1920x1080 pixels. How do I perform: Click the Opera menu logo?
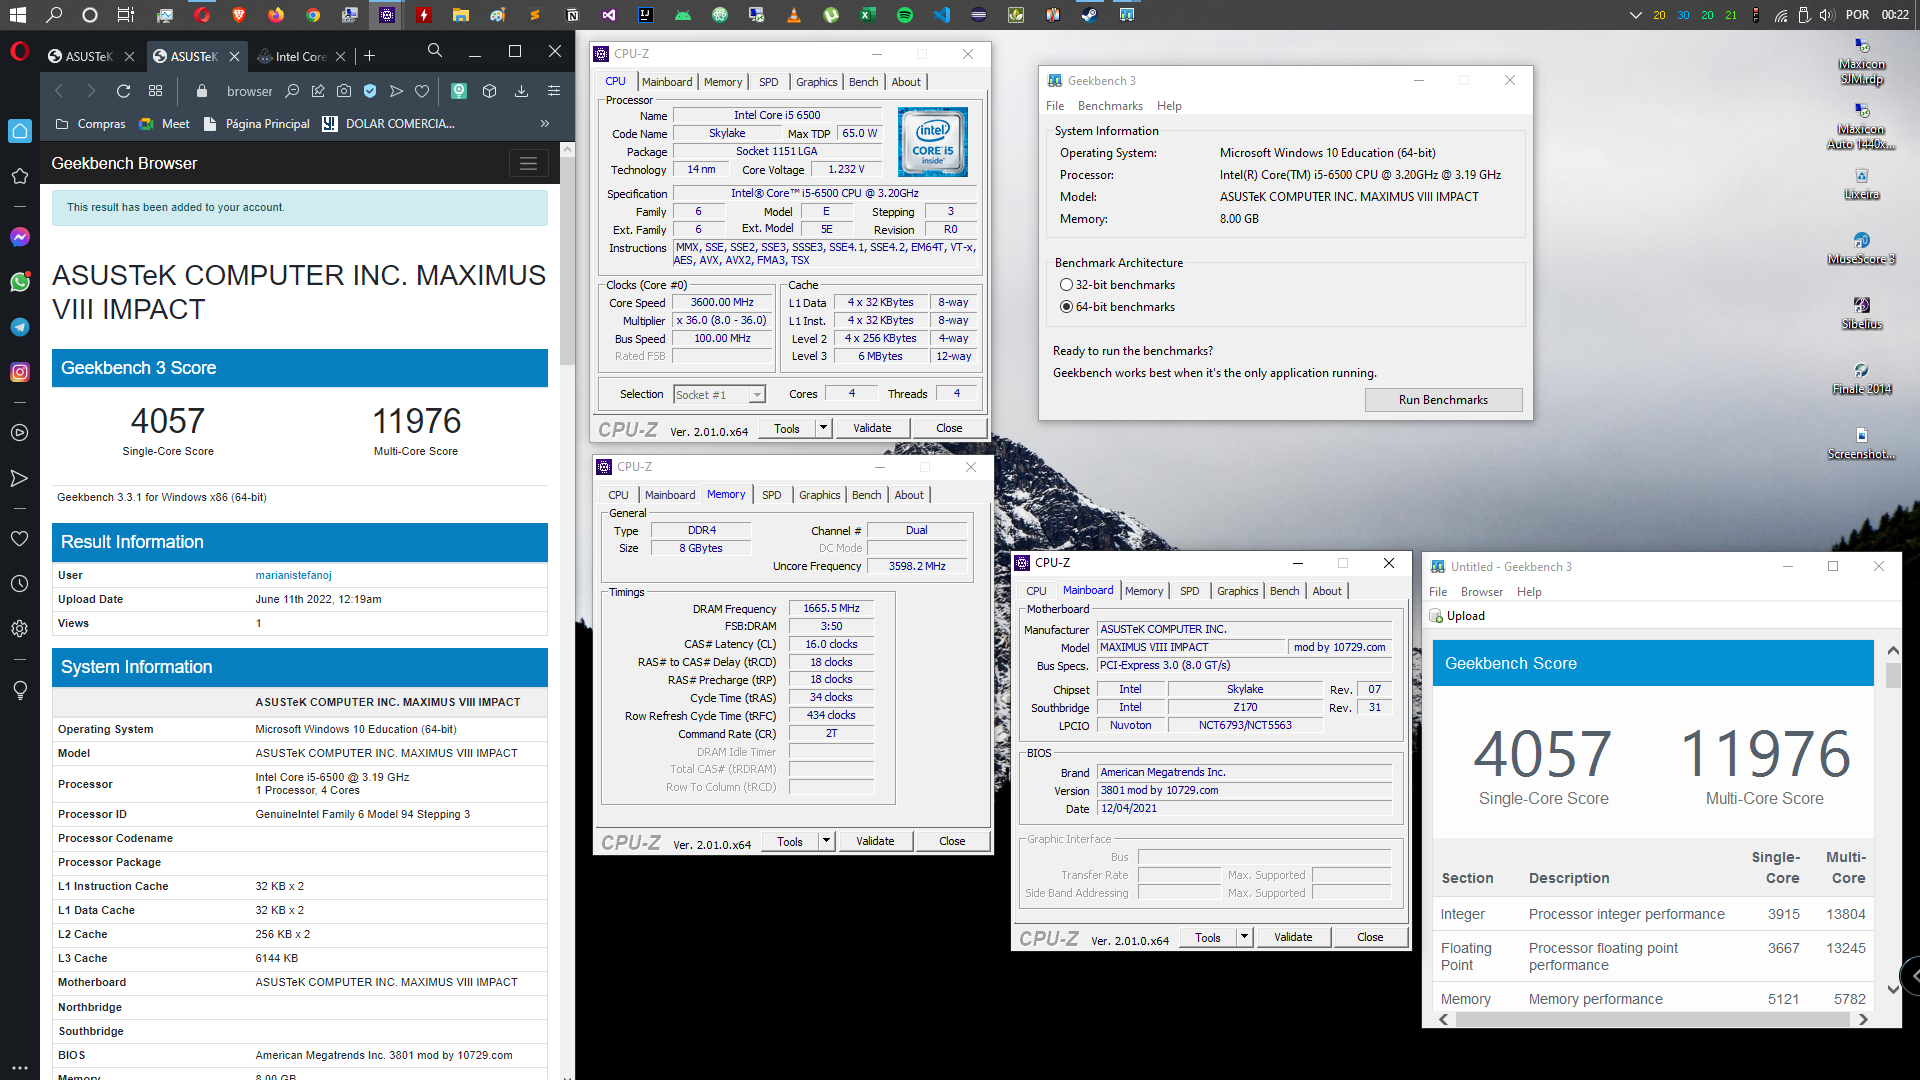[19, 51]
